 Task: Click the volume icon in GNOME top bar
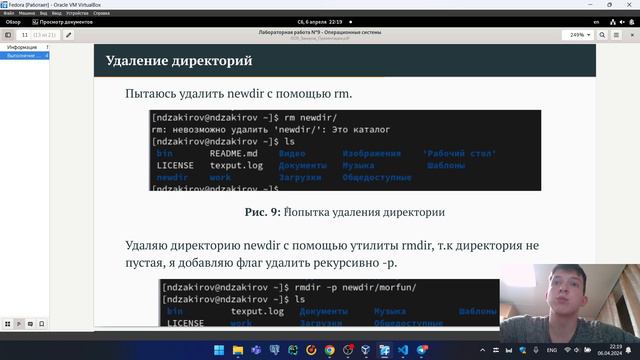tap(622, 22)
